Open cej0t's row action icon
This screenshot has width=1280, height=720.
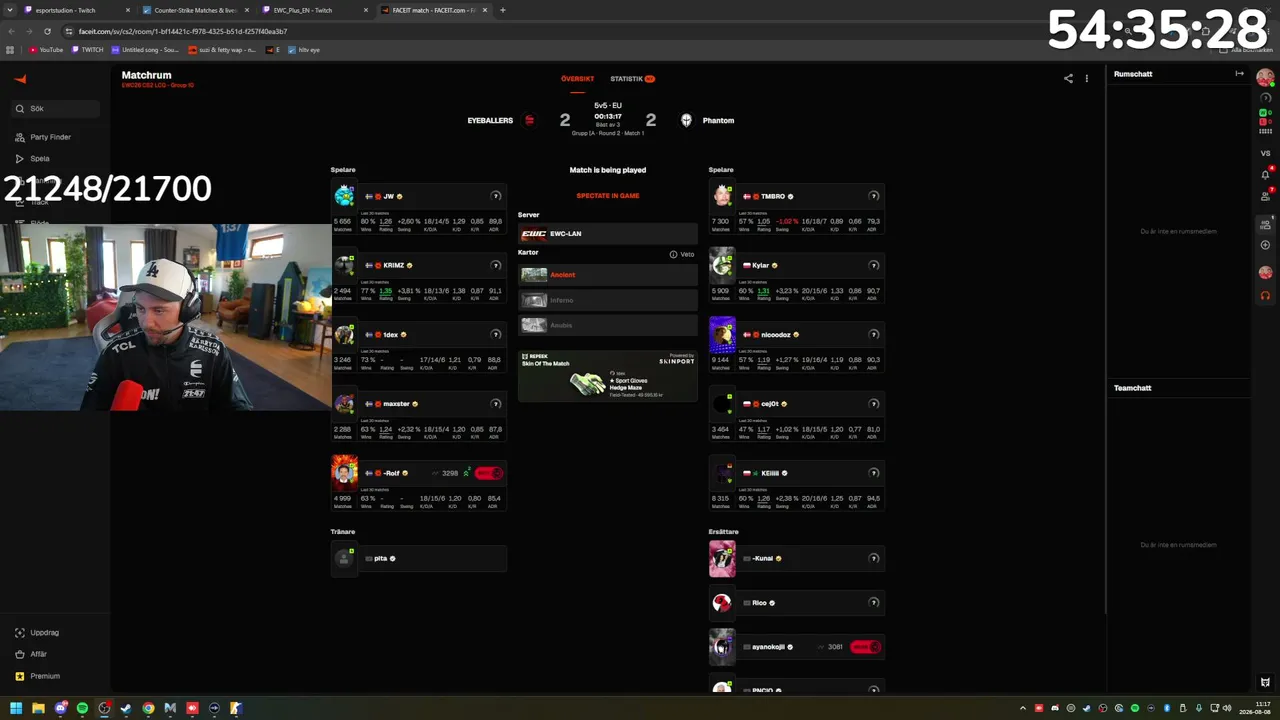[873, 404]
